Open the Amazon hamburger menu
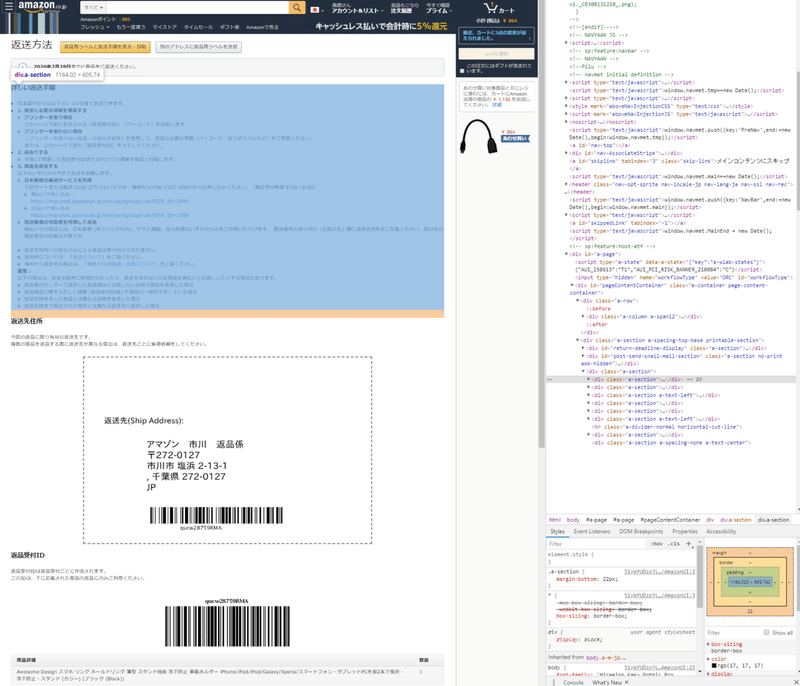Screen dimensions: 800x686 [9, 7]
